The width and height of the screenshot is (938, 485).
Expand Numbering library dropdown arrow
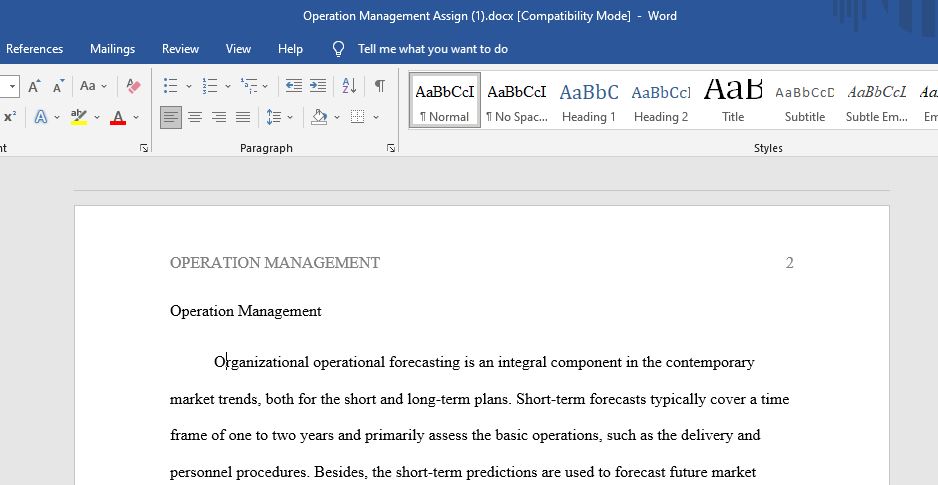(228, 86)
